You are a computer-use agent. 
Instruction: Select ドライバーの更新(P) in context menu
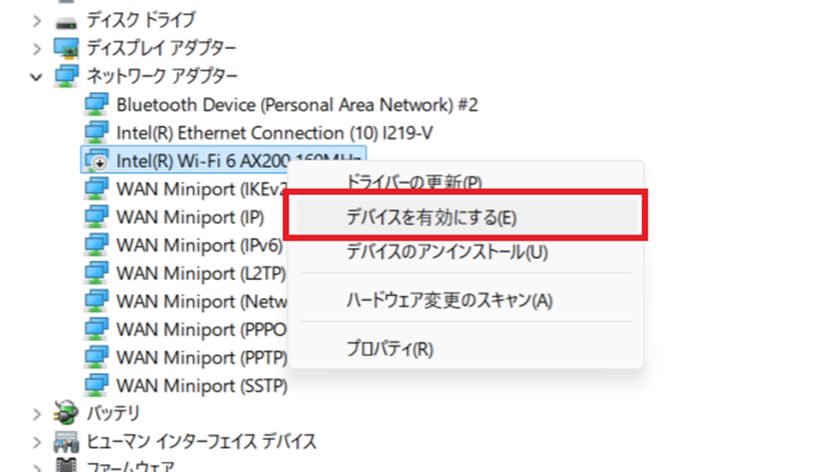(x=414, y=183)
